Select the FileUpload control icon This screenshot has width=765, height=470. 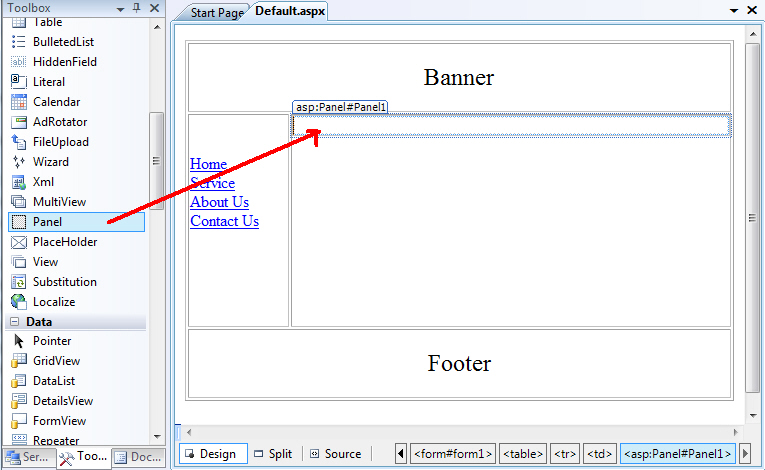coord(19,142)
